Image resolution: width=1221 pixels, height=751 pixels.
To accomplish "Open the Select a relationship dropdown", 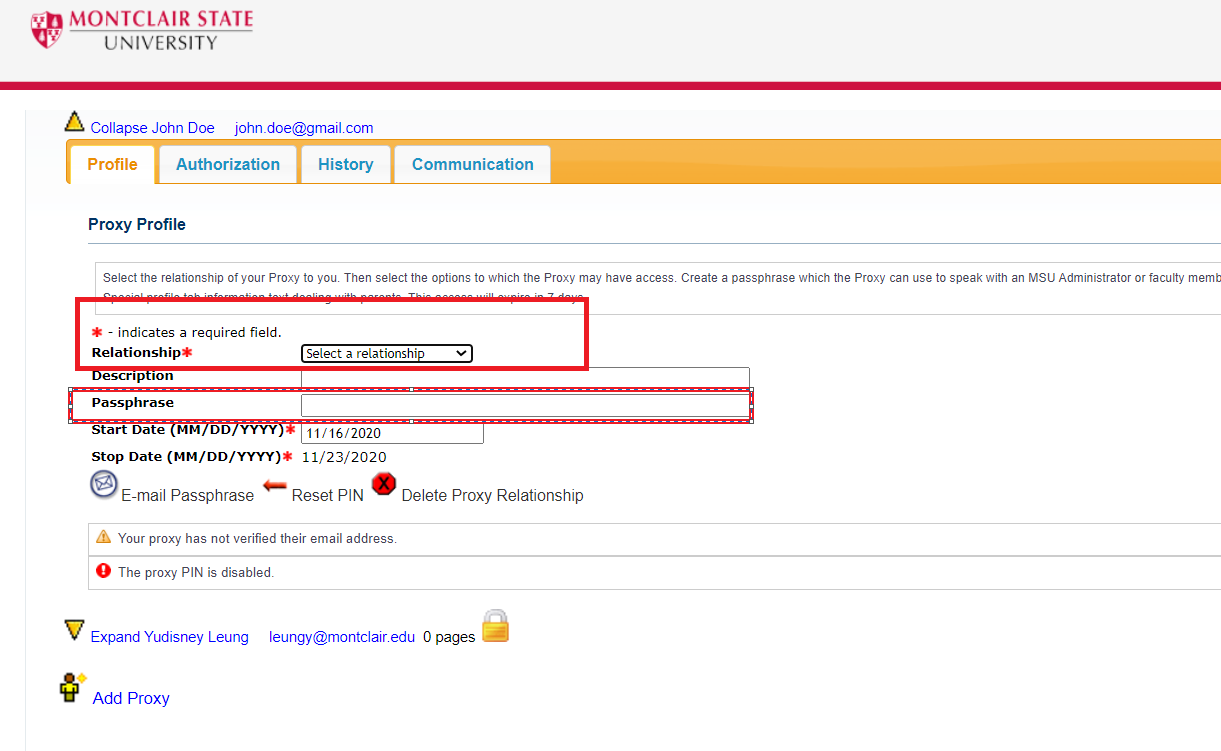I will click(x=386, y=353).
